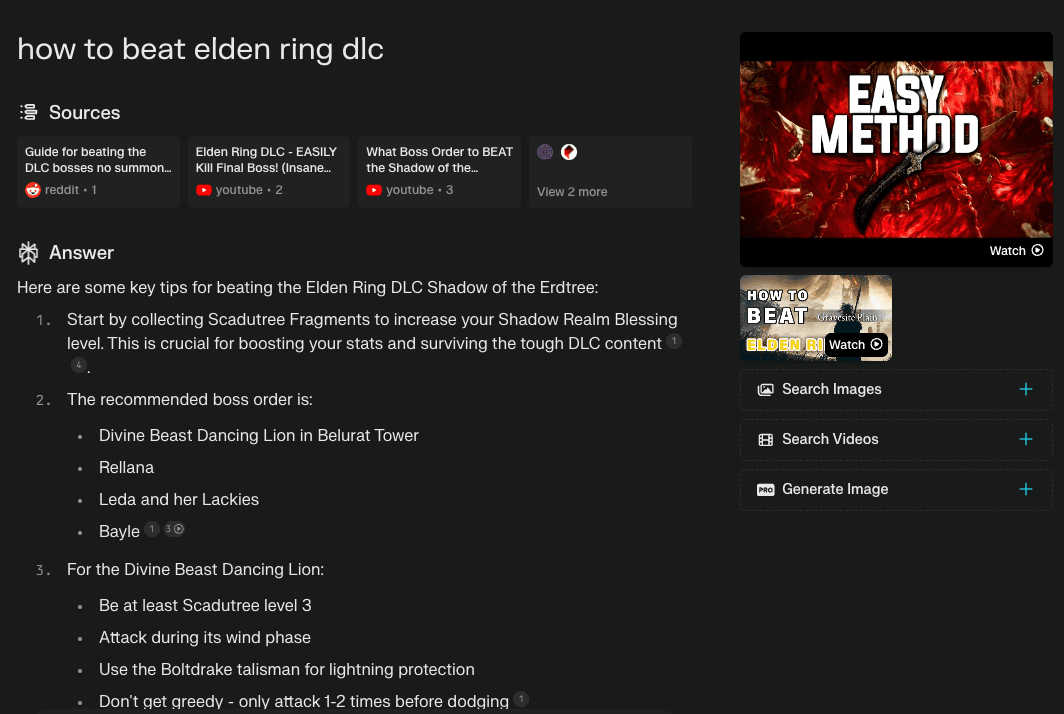Open the Guide for beating DLC bosses source card
Image resolution: width=1064 pixels, height=714 pixels.
click(98, 172)
